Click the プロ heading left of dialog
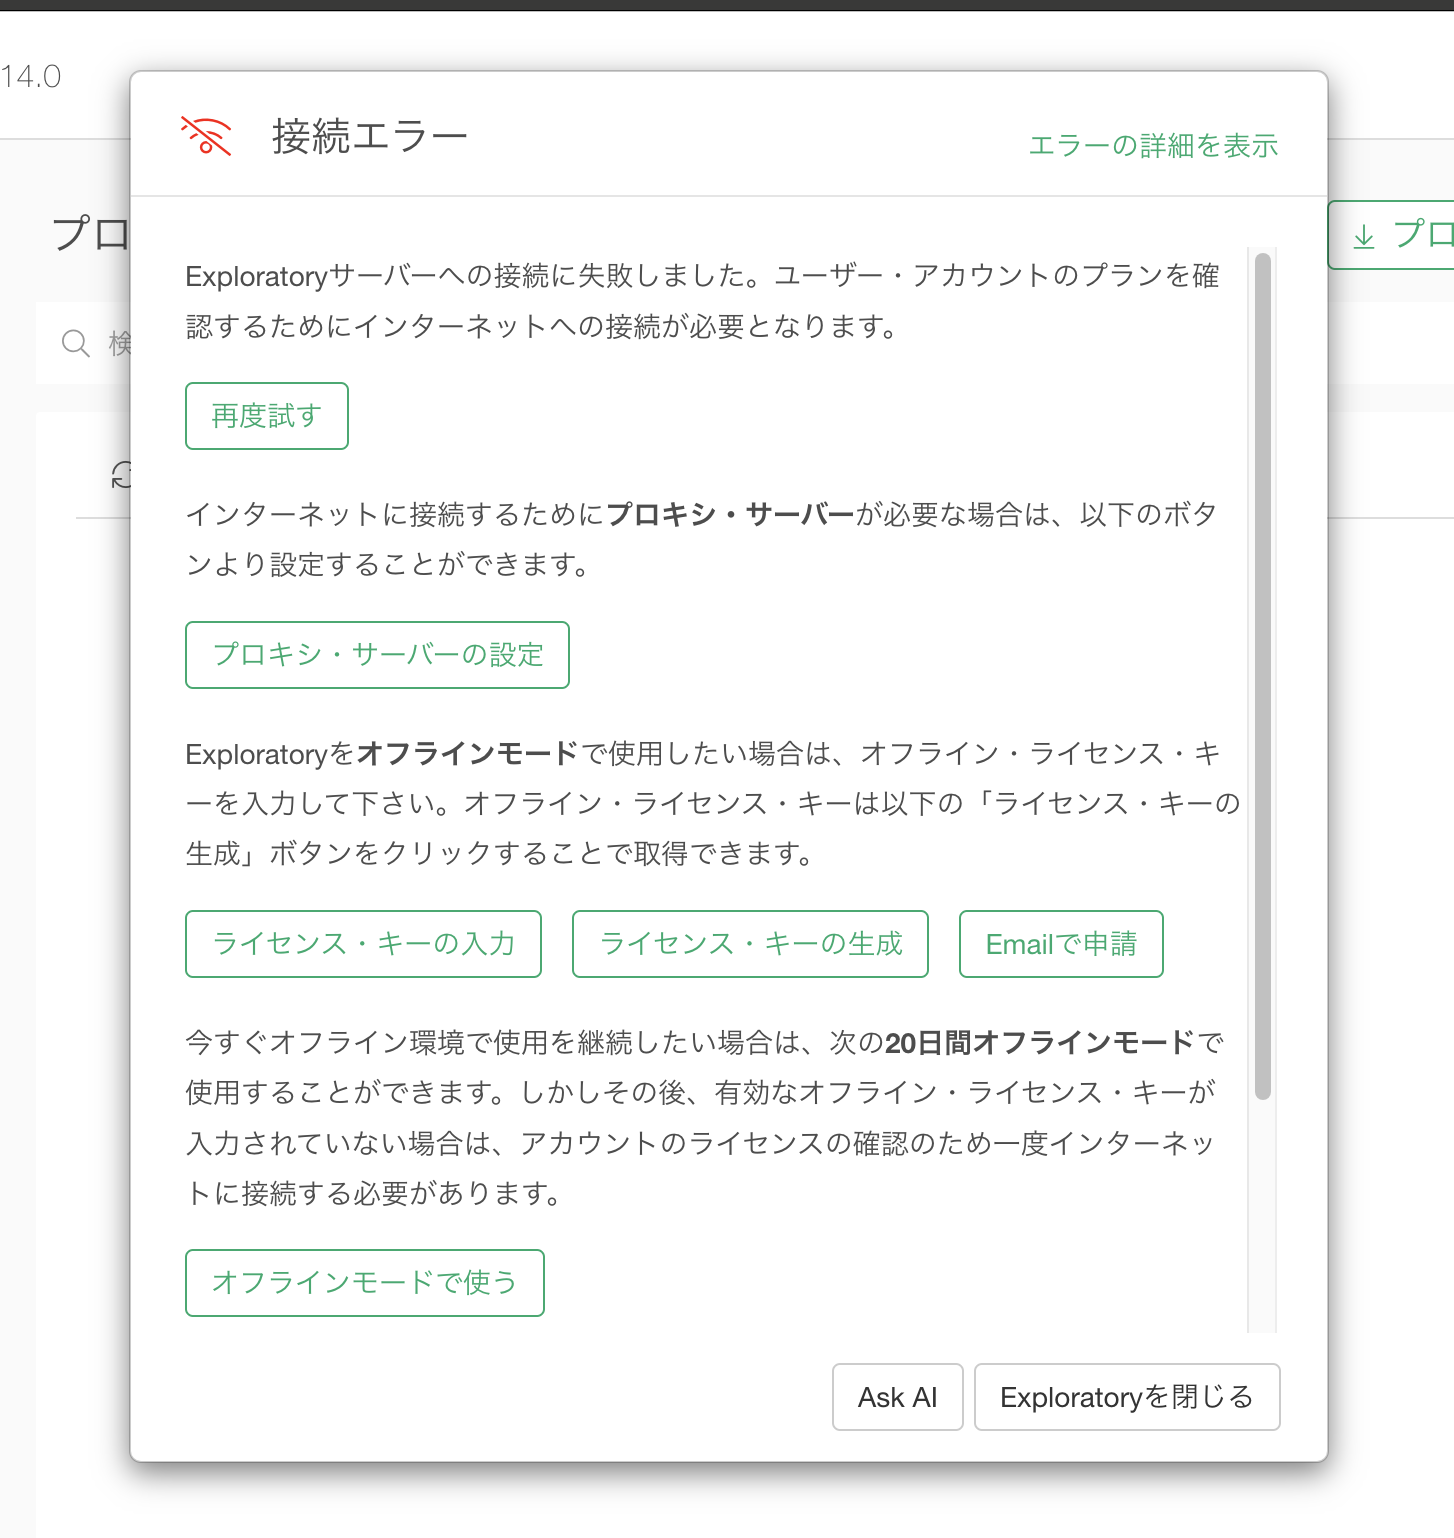This screenshot has height=1538, width=1454. coord(90,234)
